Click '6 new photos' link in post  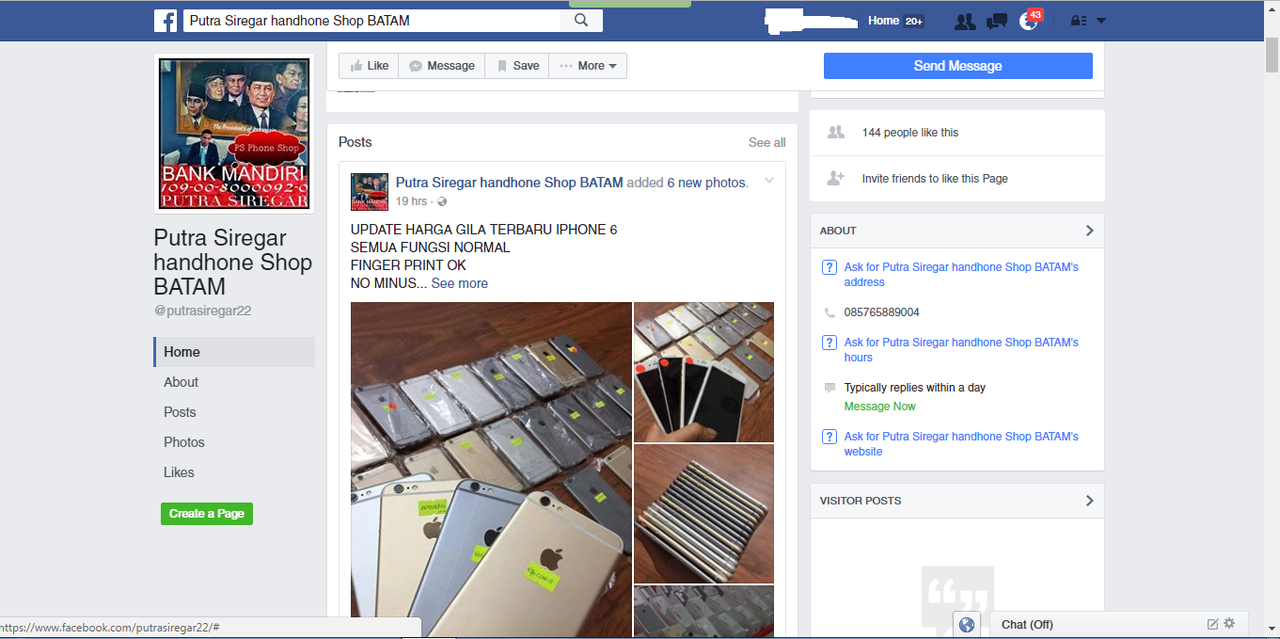(x=706, y=182)
